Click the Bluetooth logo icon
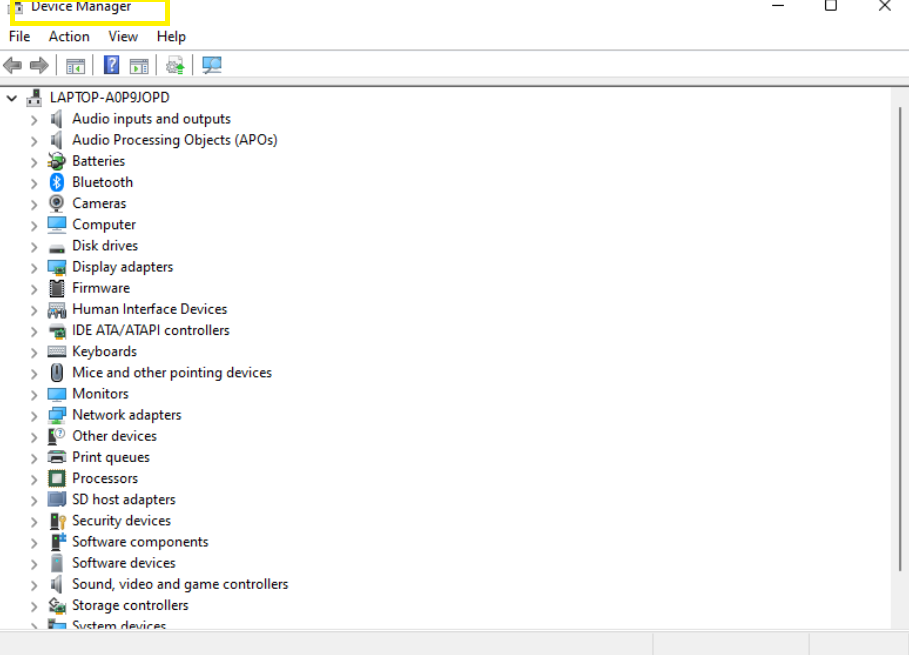Screen dimensions: 909x655 click(56, 182)
